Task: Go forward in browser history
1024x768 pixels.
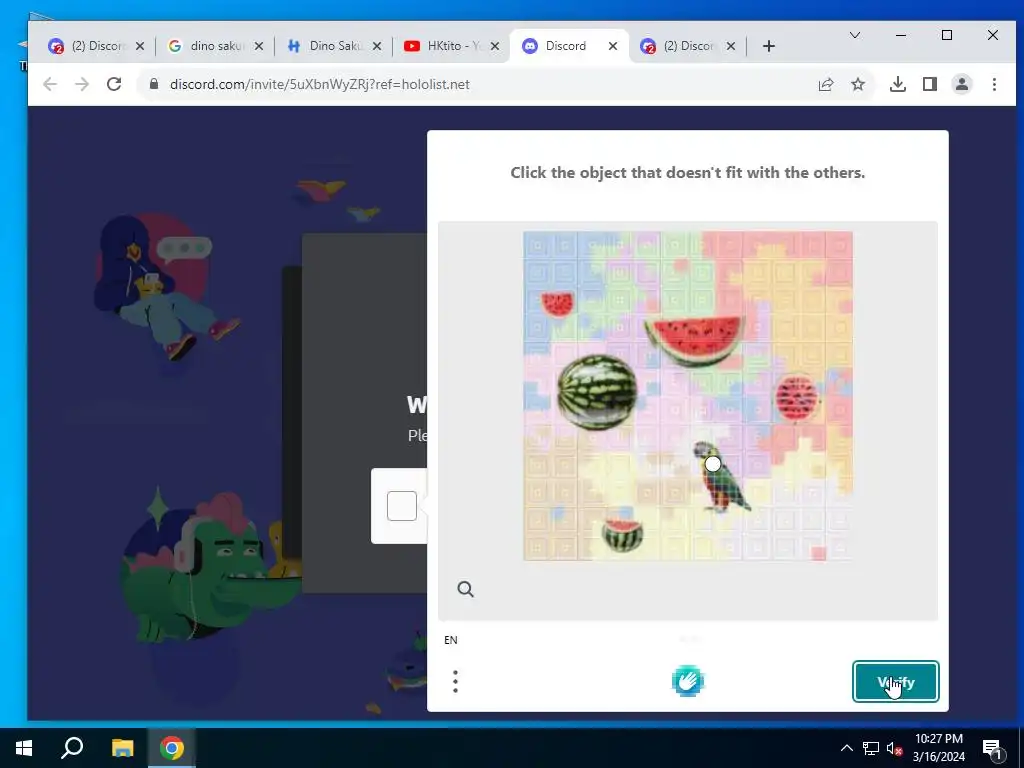Action: [82, 84]
